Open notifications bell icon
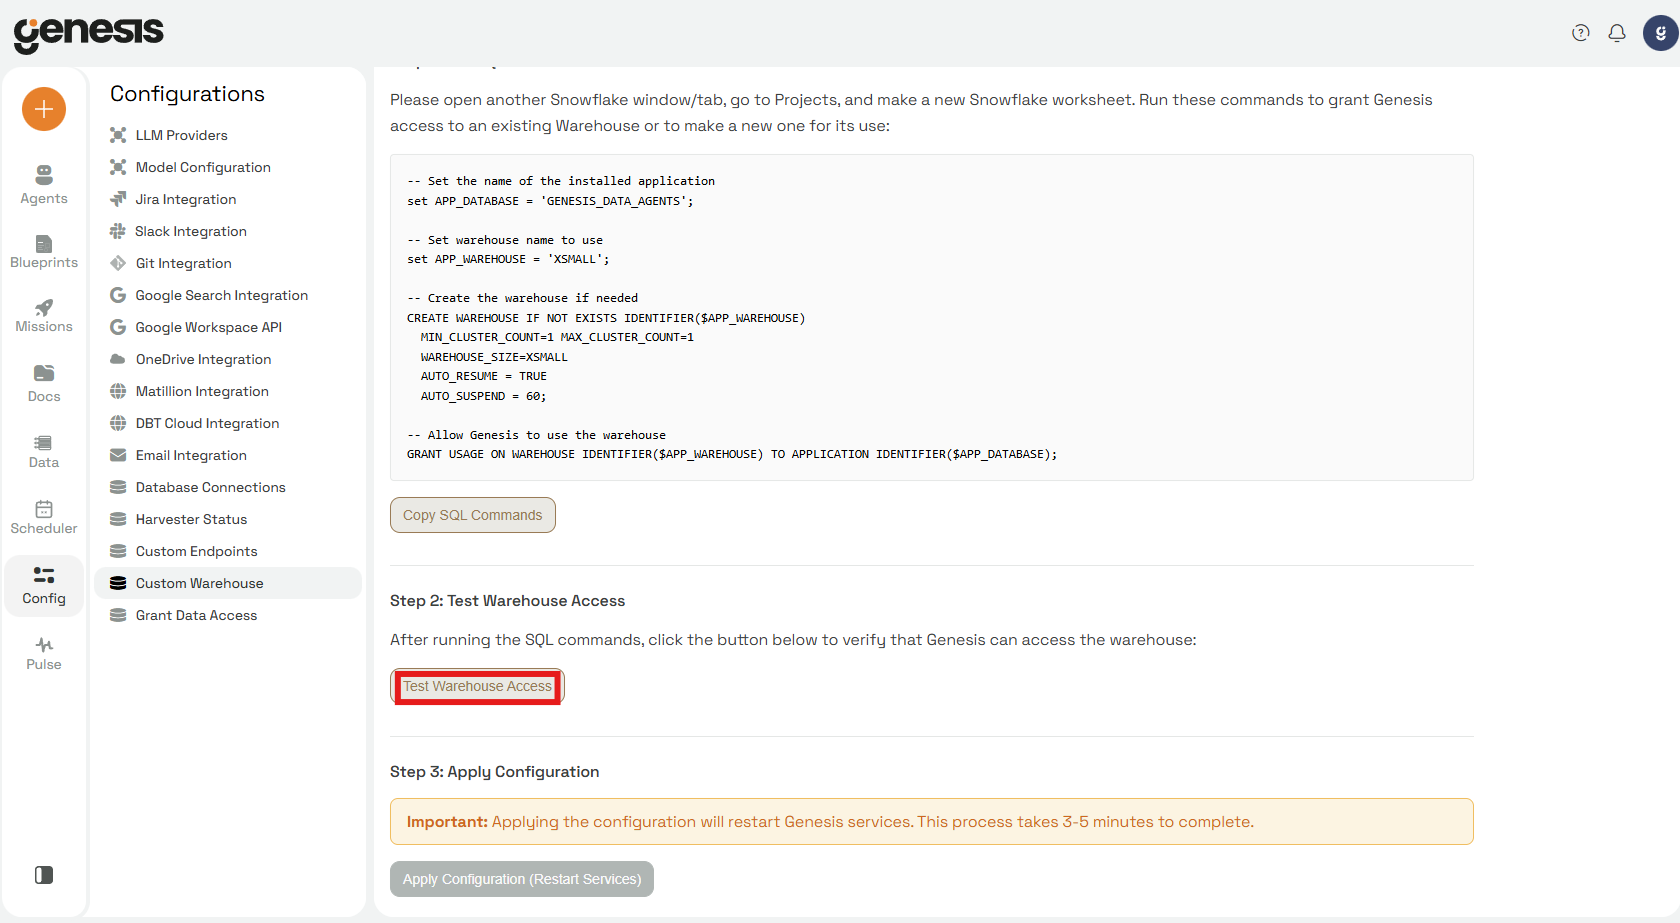1680x923 pixels. 1617,33
